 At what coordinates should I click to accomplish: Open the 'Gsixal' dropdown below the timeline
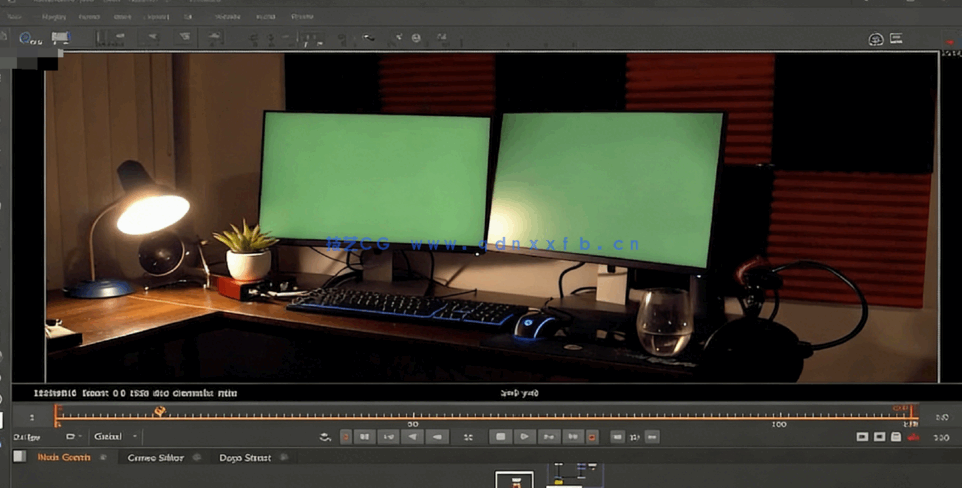pyautogui.click(x=115, y=437)
